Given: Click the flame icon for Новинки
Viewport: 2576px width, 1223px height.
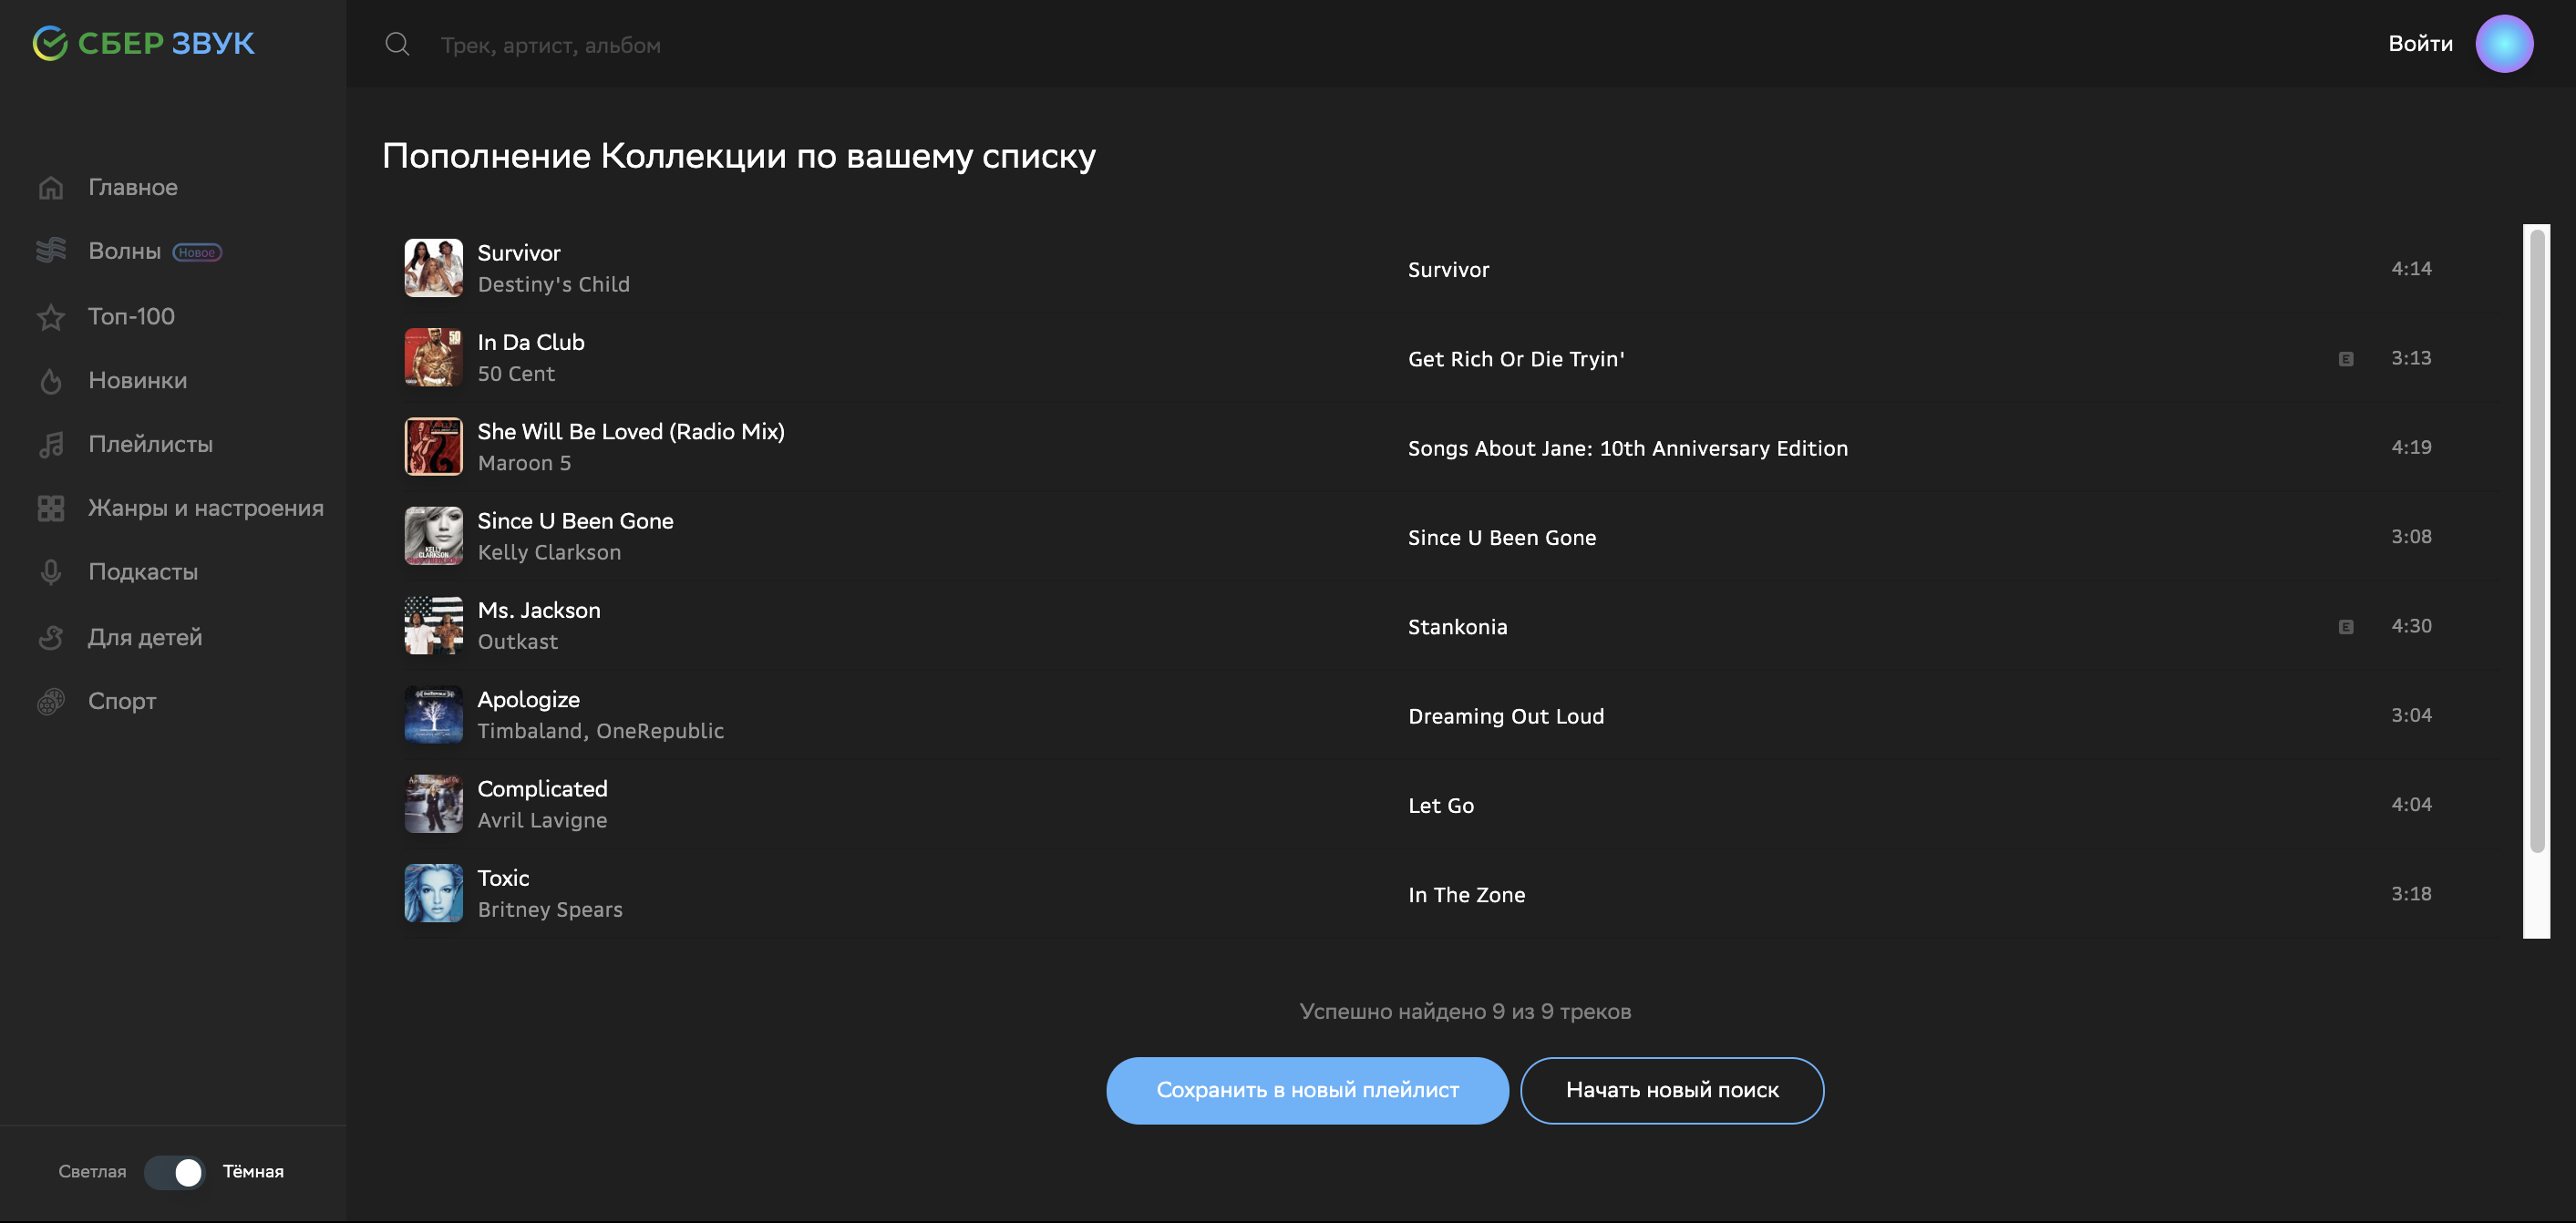Looking at the screenshot, I should pos(51,380).
